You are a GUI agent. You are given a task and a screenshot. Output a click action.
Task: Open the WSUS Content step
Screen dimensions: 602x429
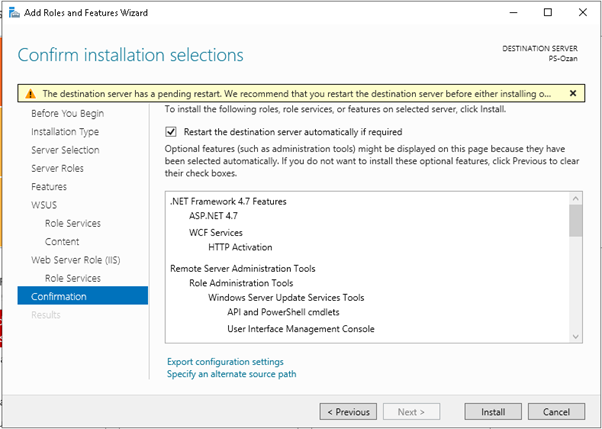coord(62,241)
